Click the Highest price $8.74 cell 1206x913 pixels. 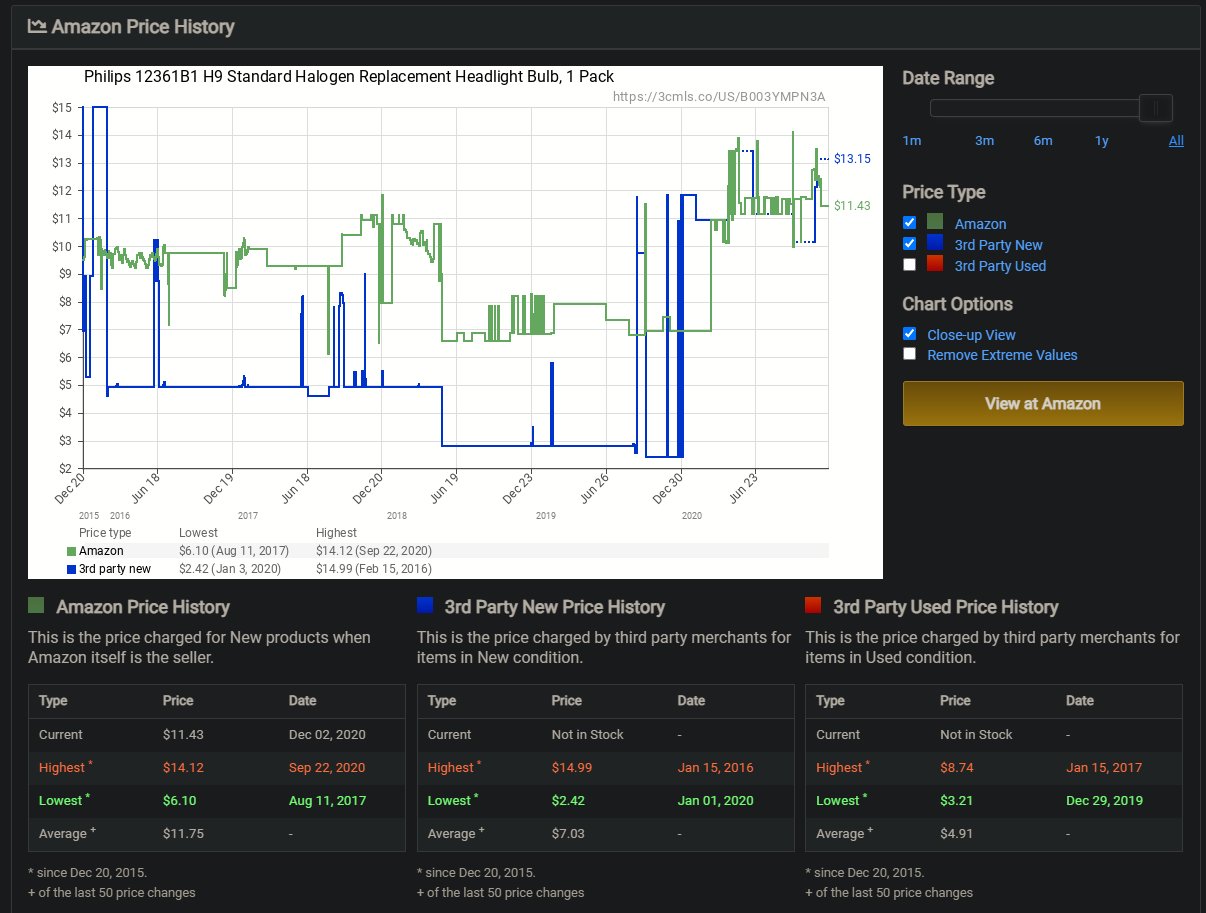(x=958, y=767)
